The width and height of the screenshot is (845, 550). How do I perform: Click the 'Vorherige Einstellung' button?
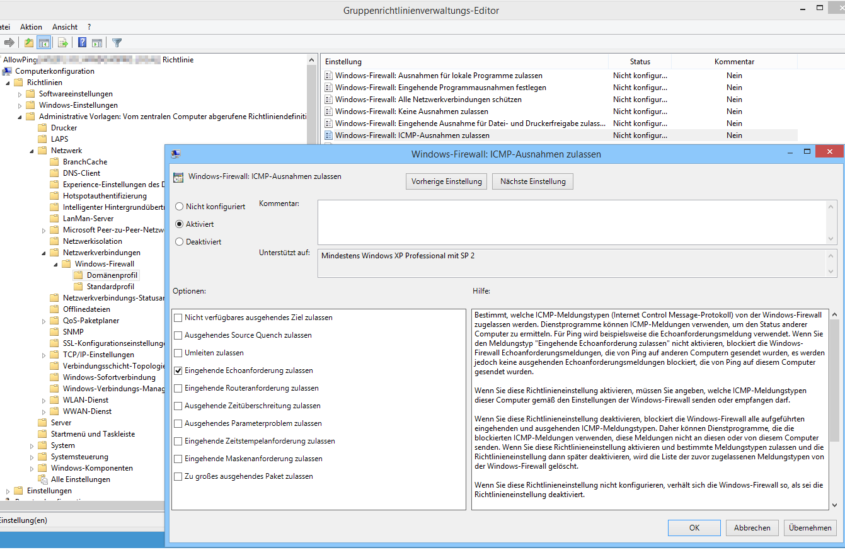[446, 182]
